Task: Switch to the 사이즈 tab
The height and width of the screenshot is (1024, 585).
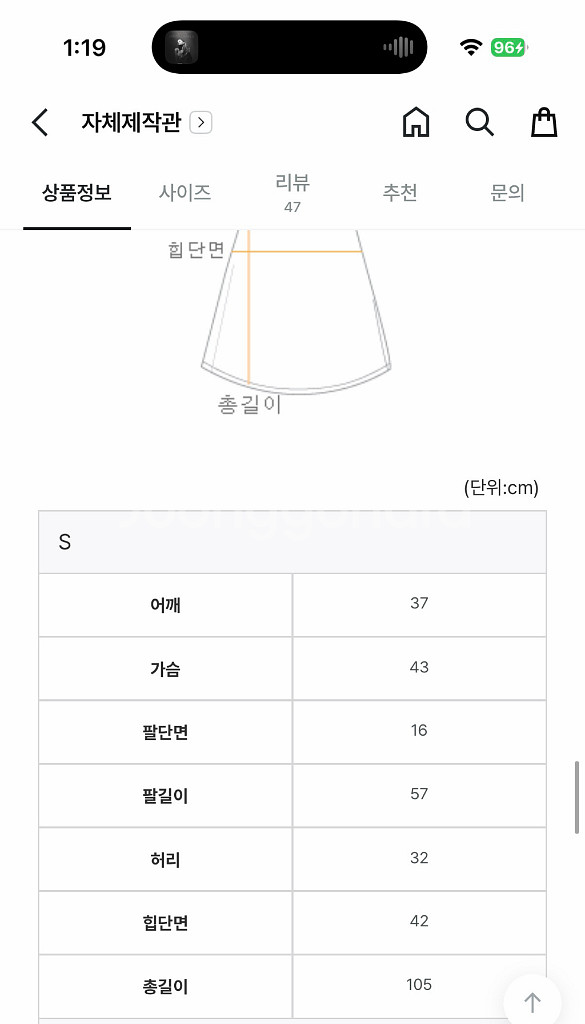Action: 184,193
